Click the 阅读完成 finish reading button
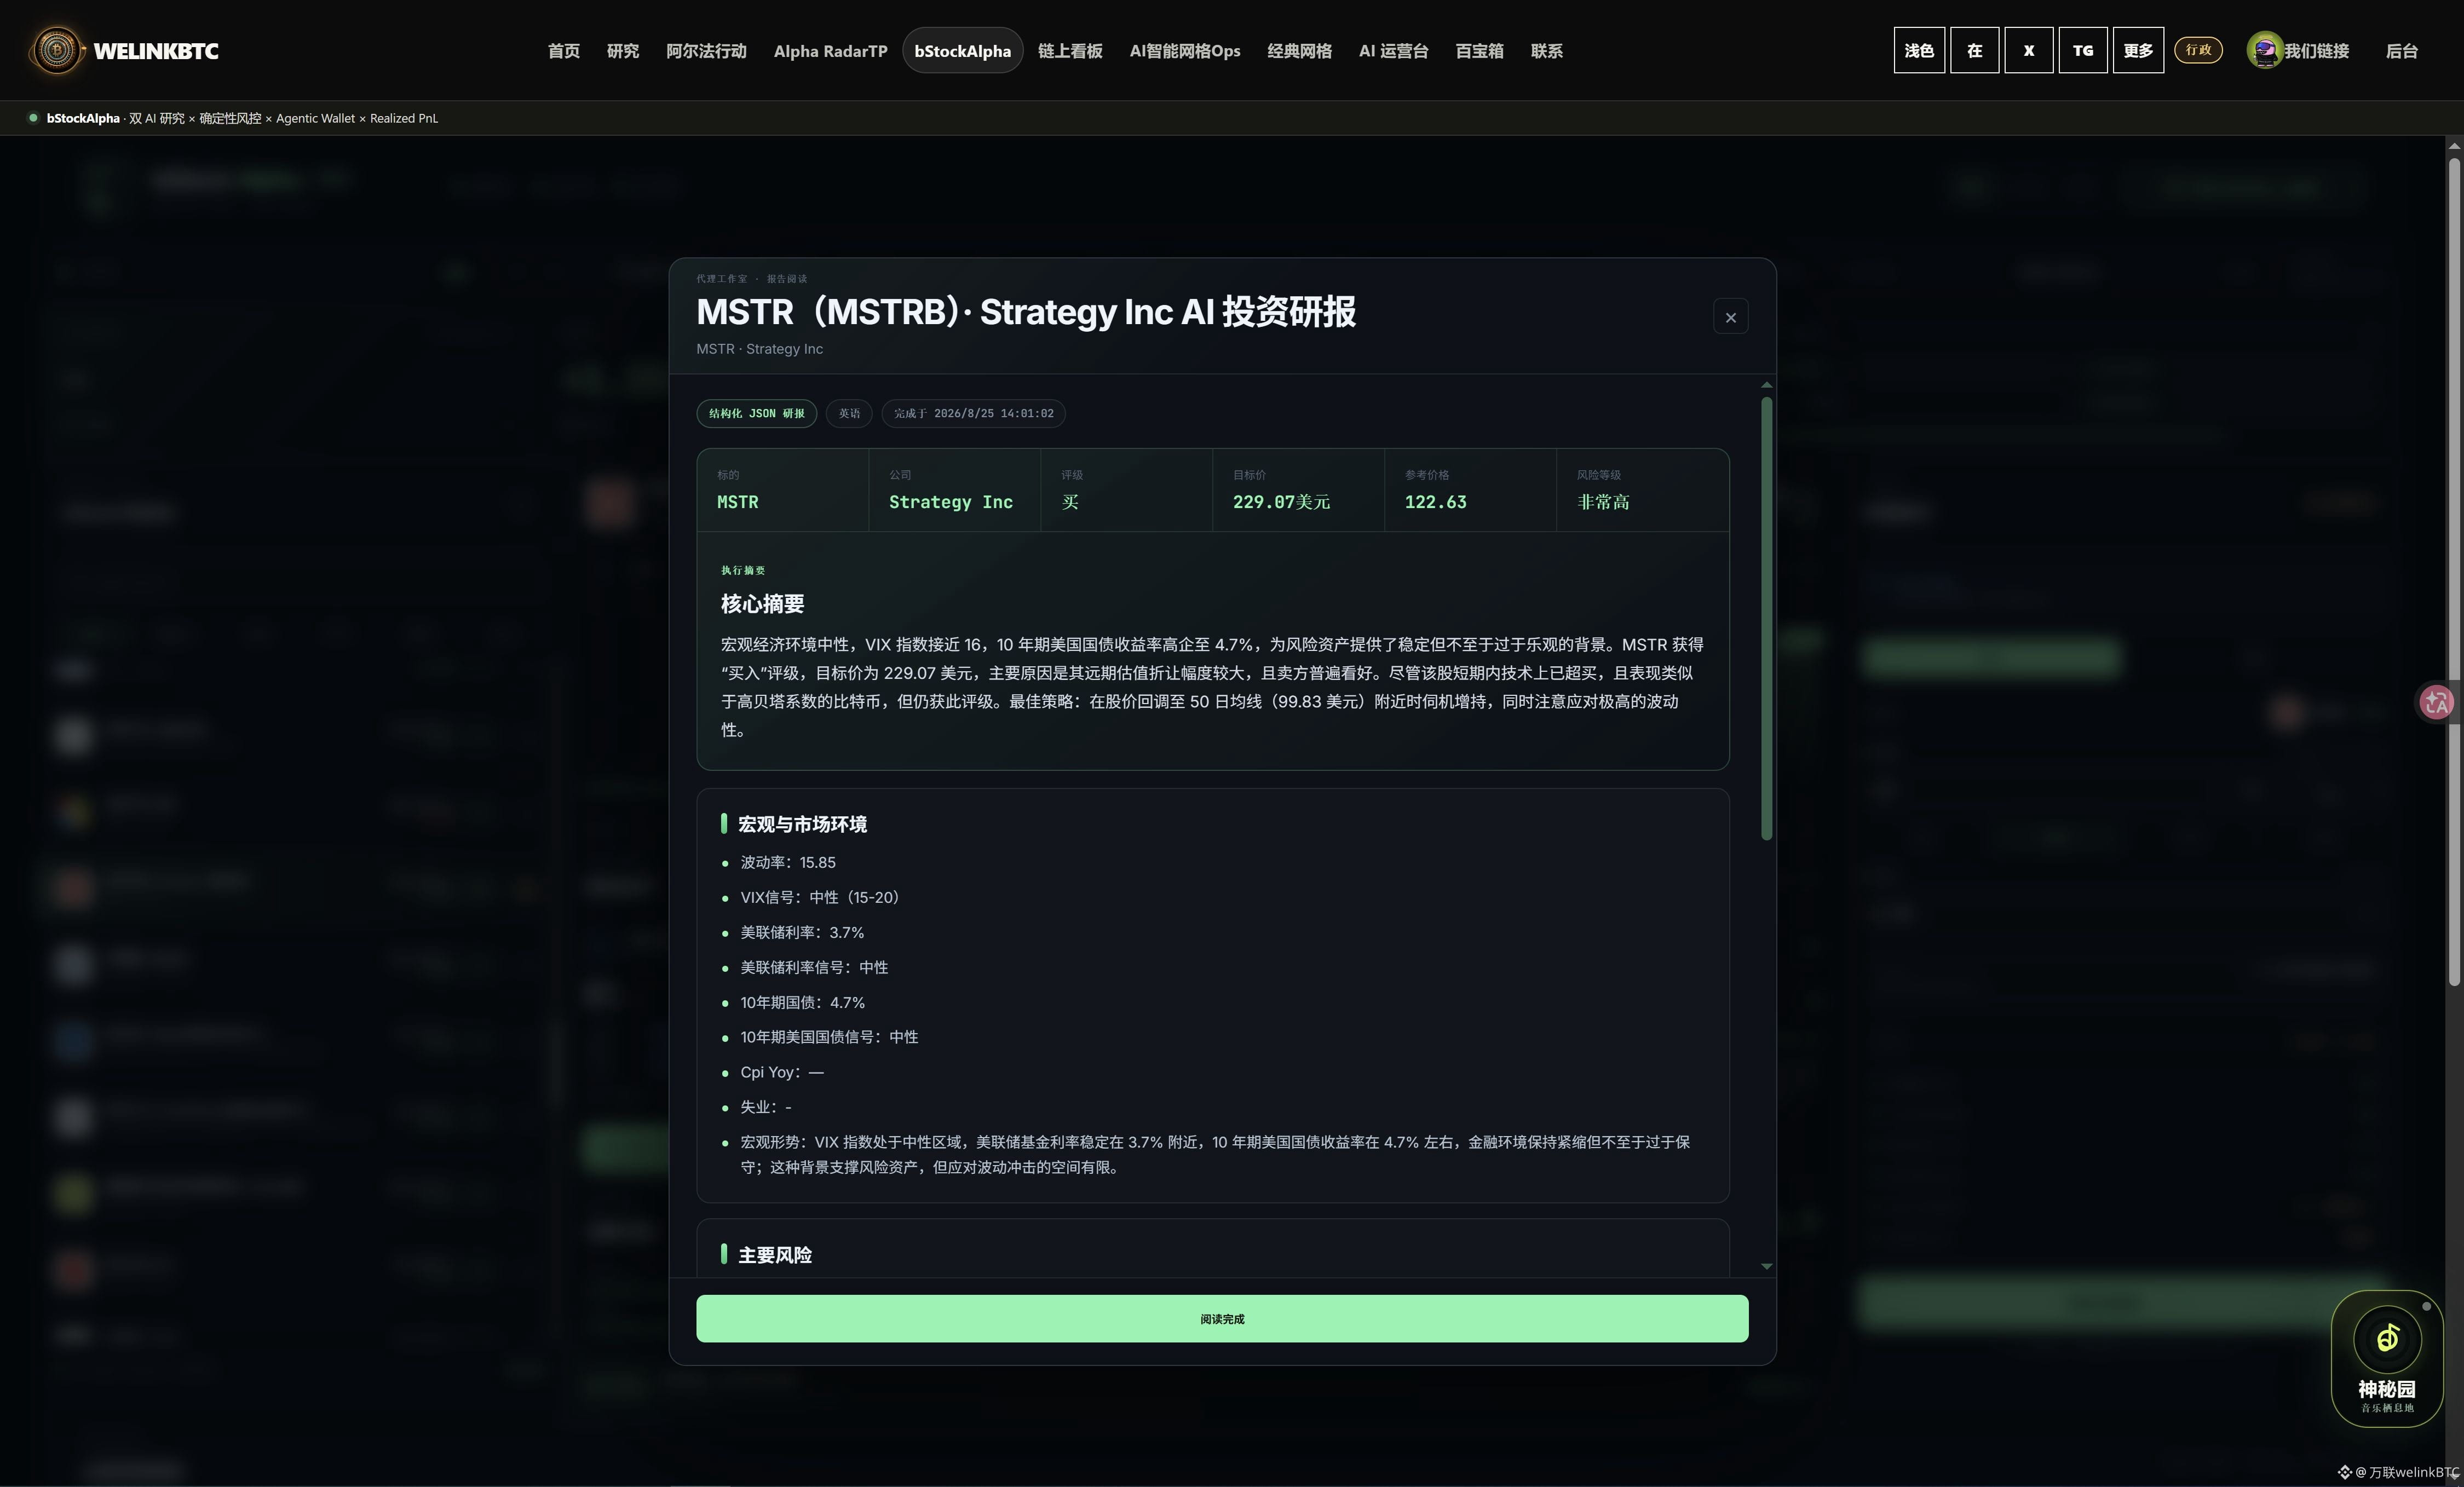The height and width of the screenshot is (1487, 2464). click(1222, 1318)
